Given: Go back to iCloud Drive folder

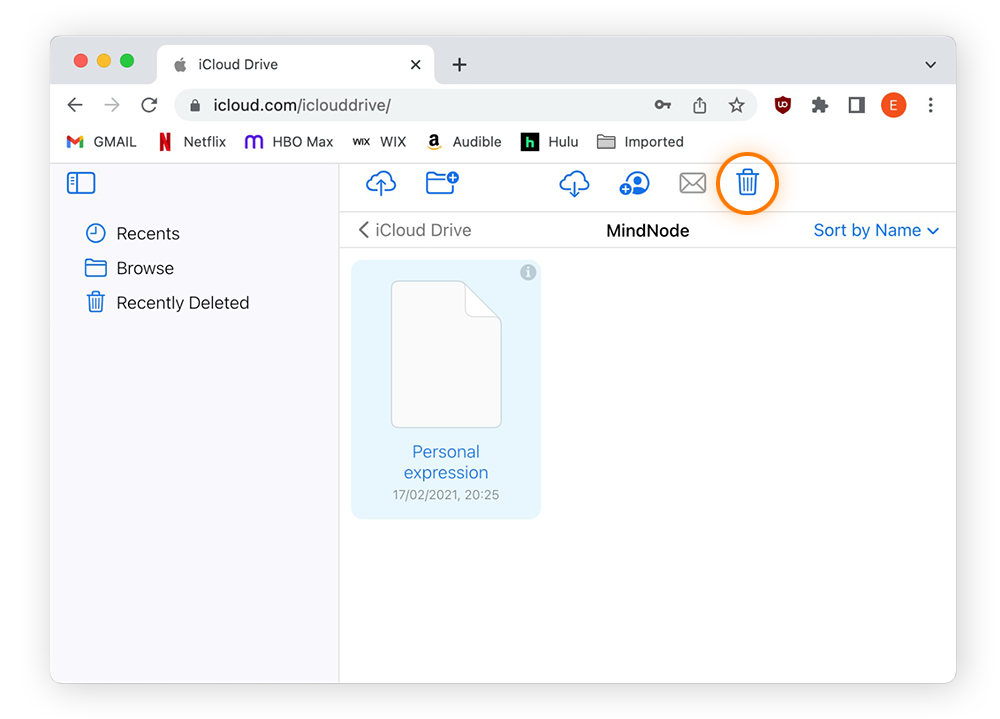Looking at the screenshot, I should pyautogui.click(x=415, y=230).
